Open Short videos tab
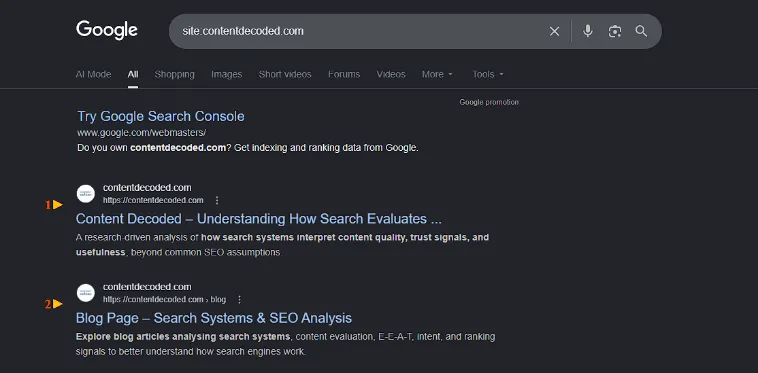Viewport: 758px width, 373px height. [285, 74]
